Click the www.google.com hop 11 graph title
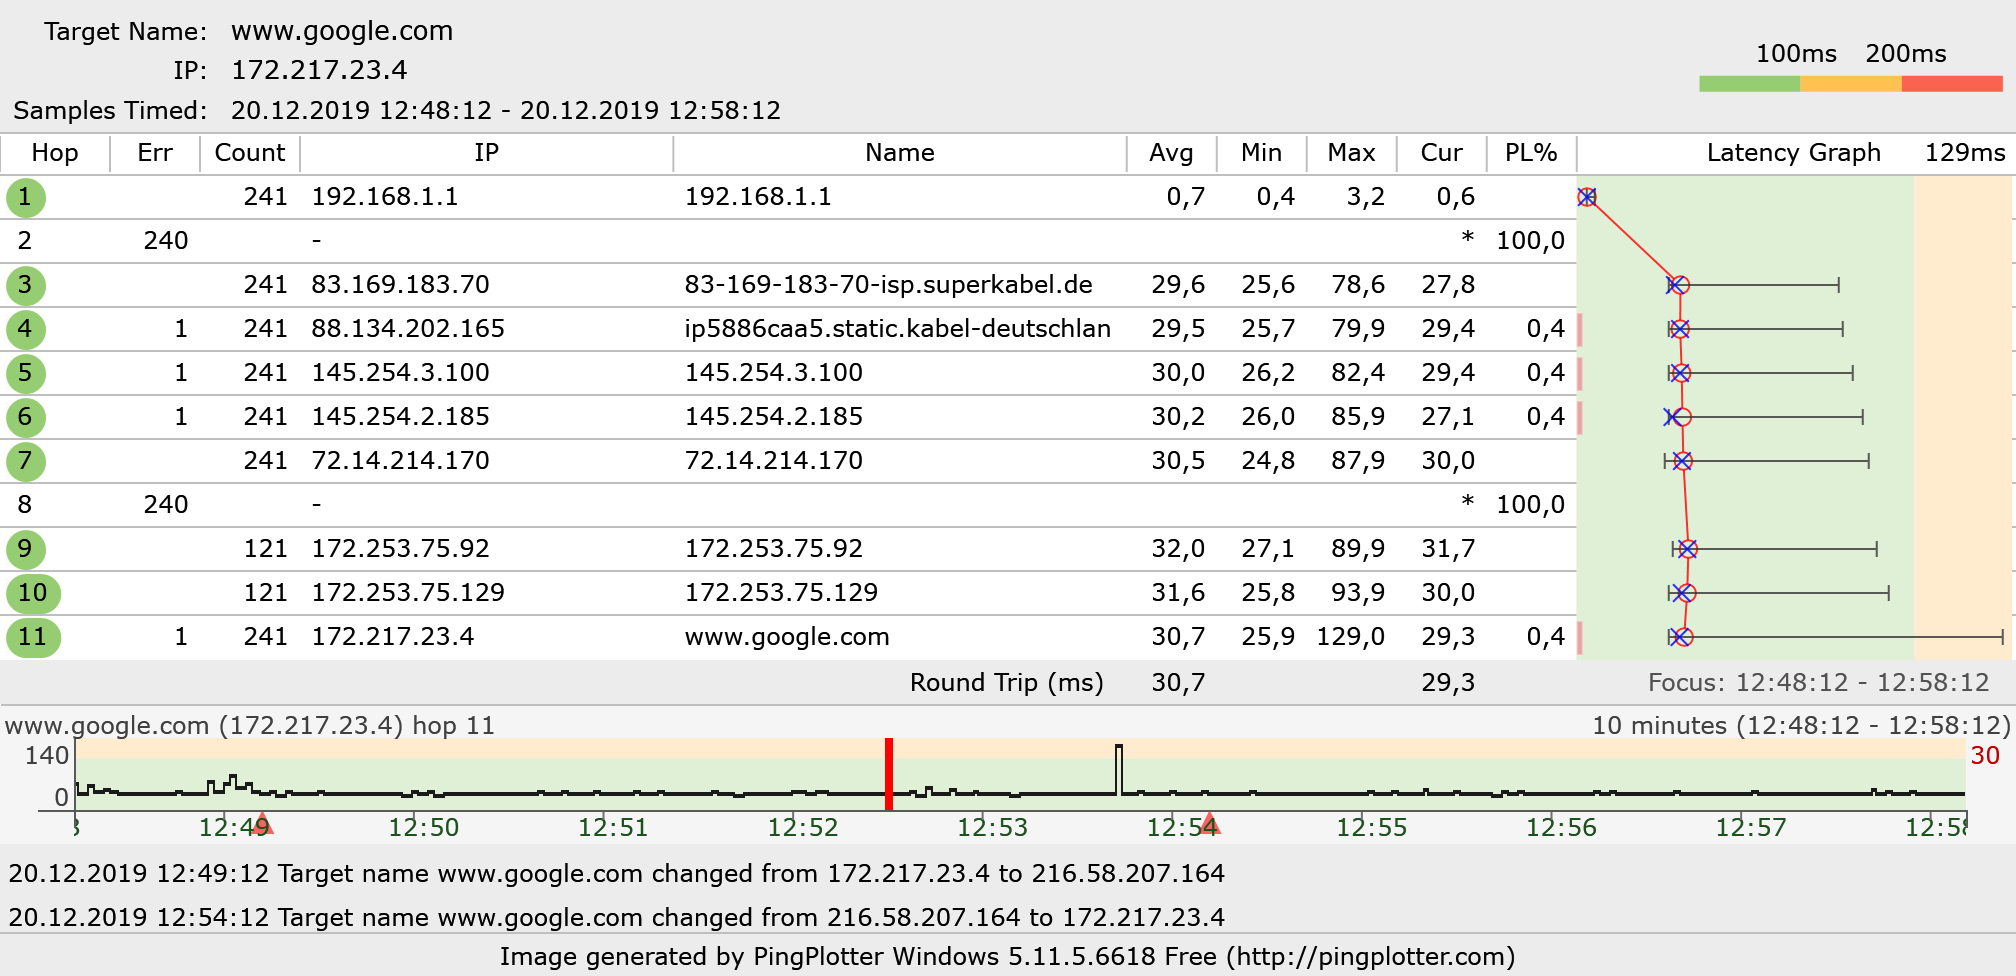Viewport: 2016px width, 976px height. tap(250, 726)
